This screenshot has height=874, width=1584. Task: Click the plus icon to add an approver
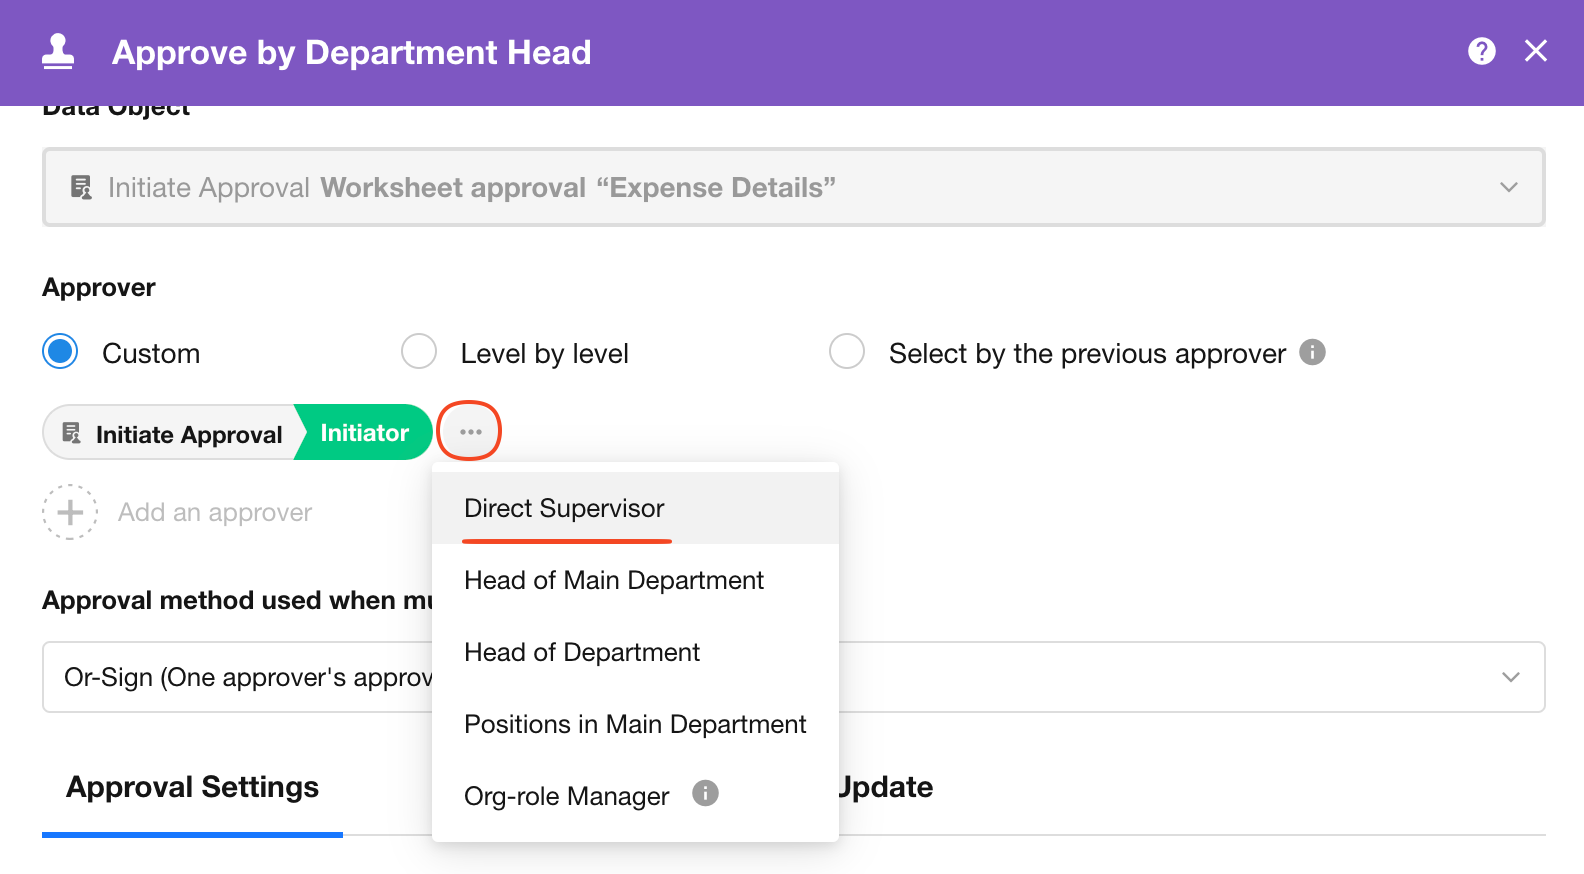tap(70, 512)
